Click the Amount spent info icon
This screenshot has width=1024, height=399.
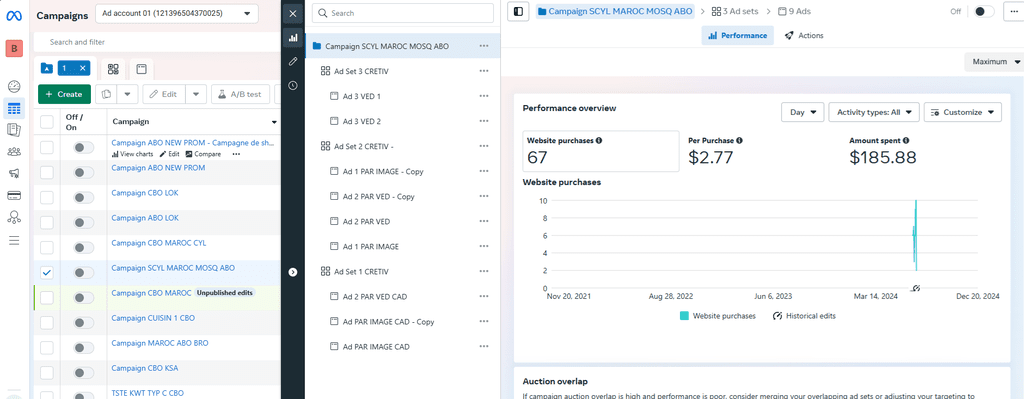point(906,140)
